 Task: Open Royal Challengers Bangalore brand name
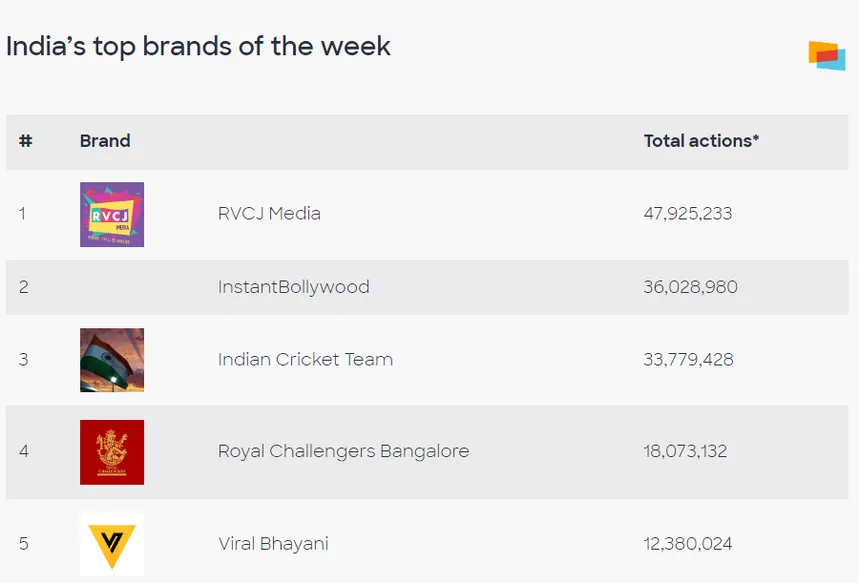[x=343, y=451]
